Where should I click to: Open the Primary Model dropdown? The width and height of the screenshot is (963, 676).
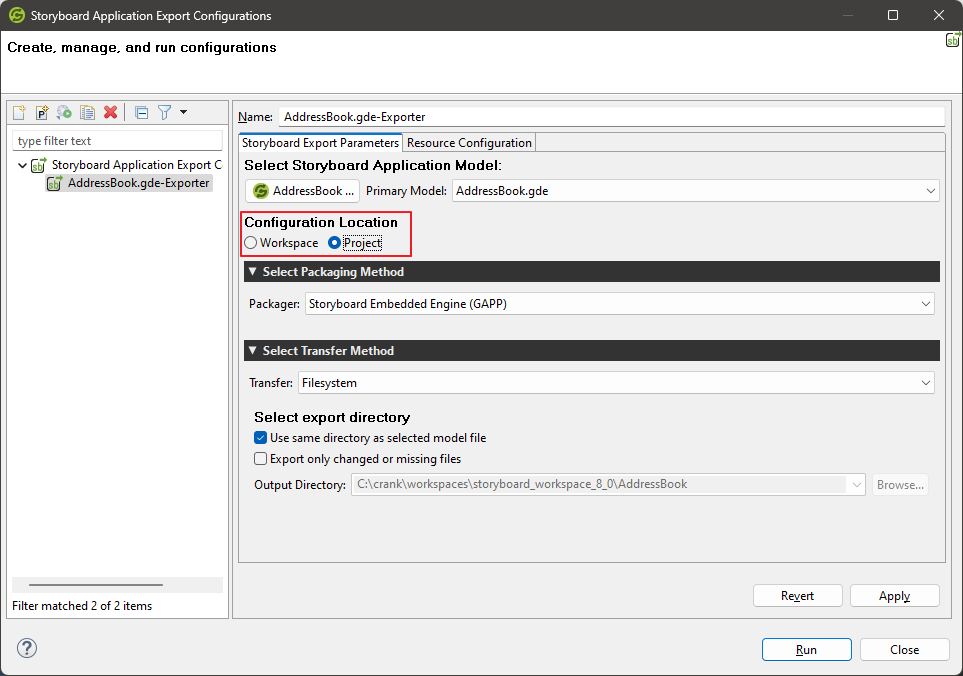930,190
